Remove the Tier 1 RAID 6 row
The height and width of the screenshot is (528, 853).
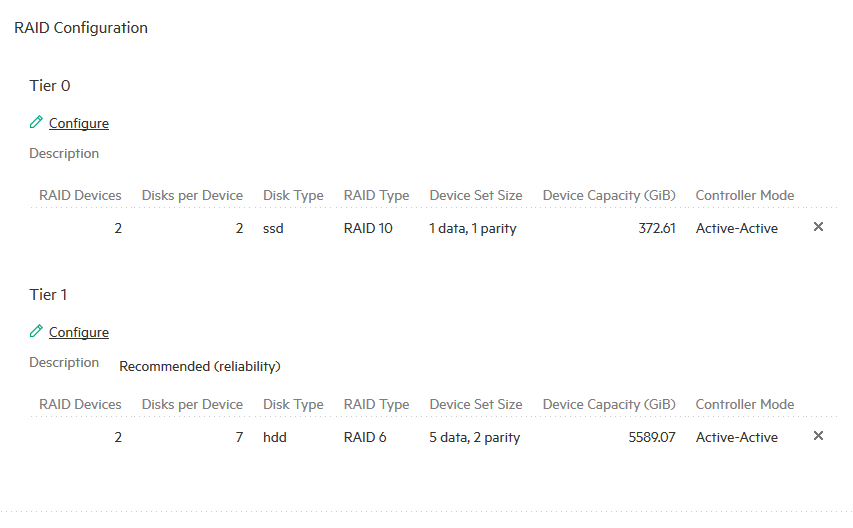(818, 436)
